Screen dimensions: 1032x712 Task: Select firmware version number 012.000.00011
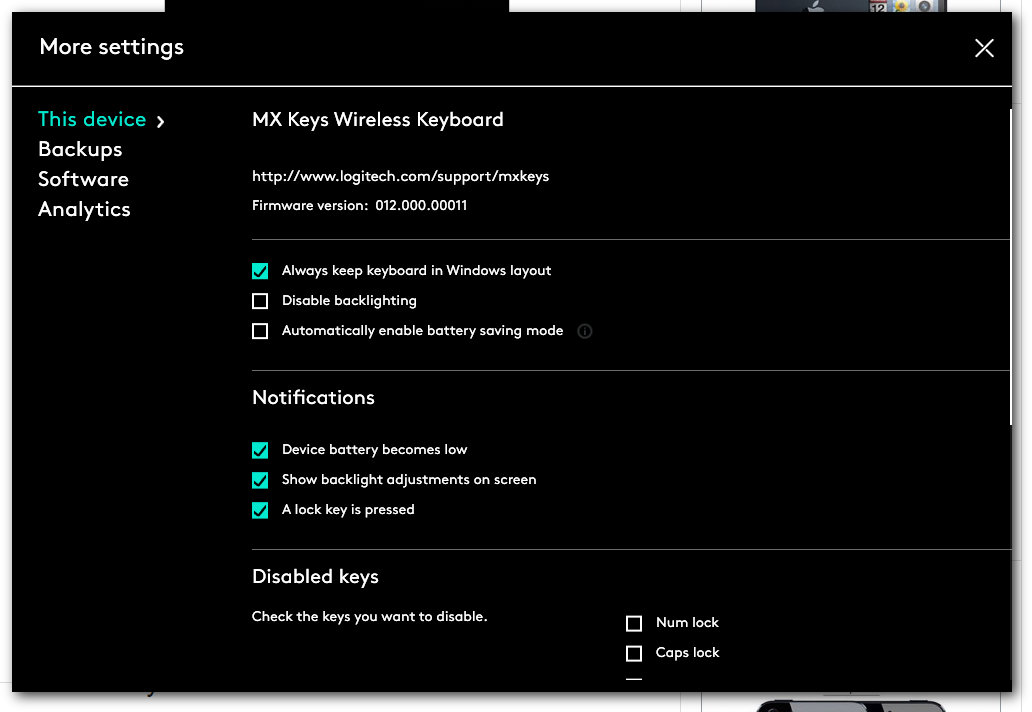421,205
